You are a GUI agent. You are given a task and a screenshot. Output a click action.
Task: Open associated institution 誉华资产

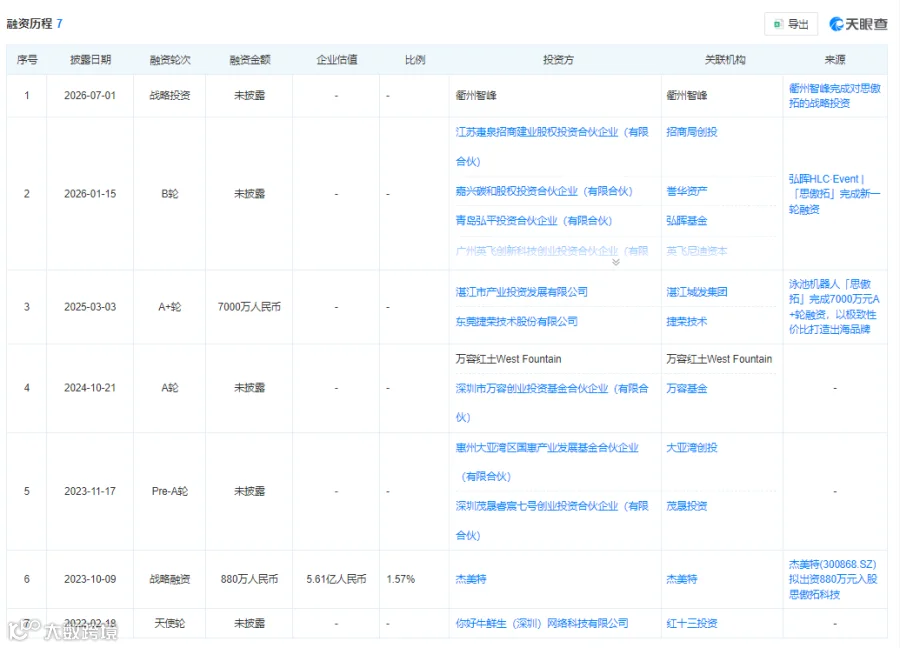coord(686,191)
